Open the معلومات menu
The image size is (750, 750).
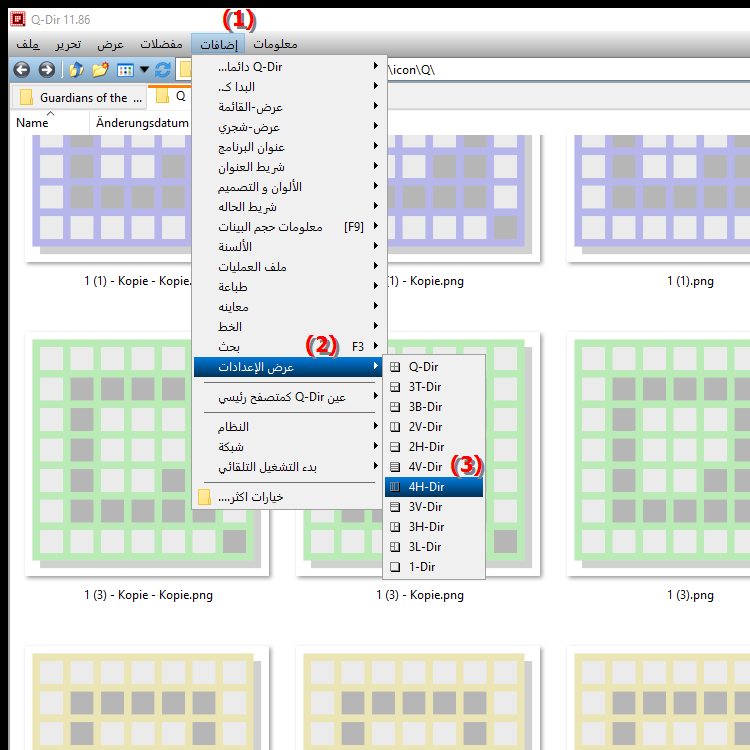tap(275, 44)
